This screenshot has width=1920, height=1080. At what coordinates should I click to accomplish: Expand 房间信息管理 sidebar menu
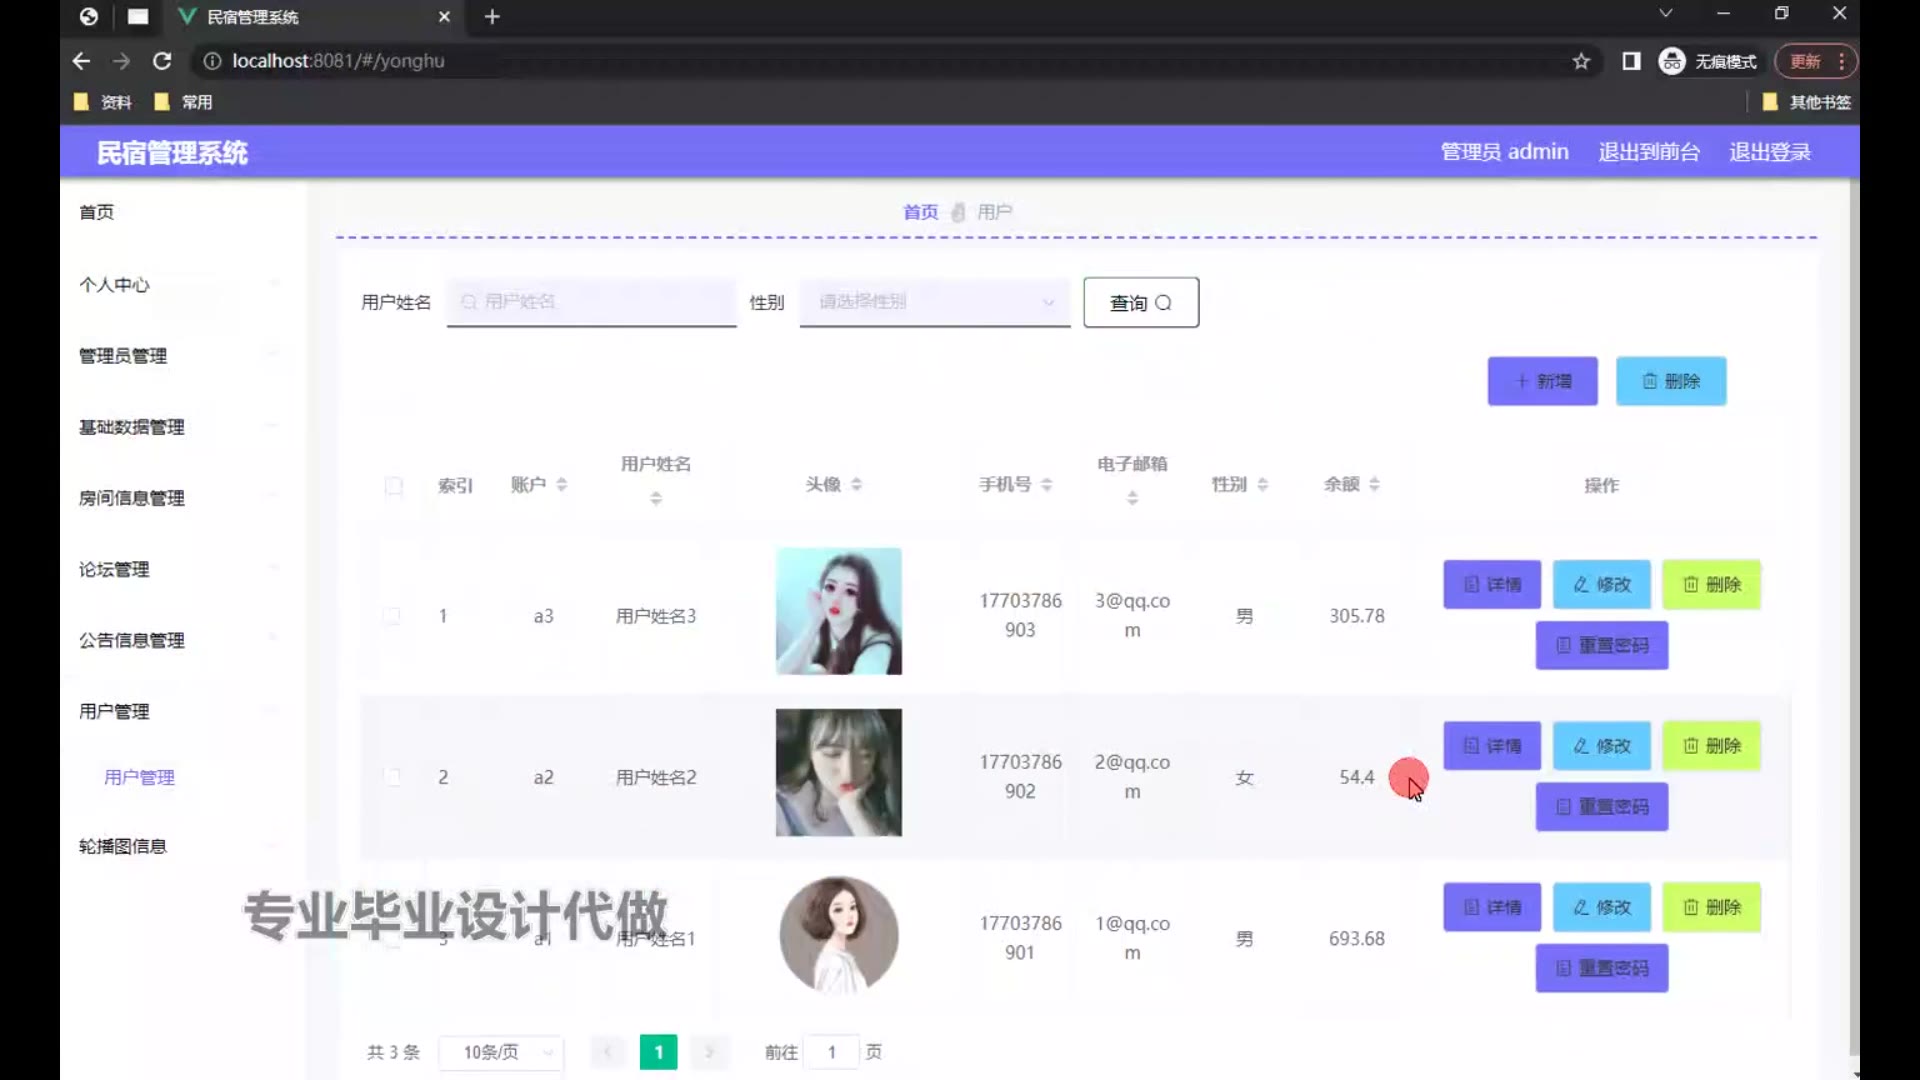click(132, 498)
